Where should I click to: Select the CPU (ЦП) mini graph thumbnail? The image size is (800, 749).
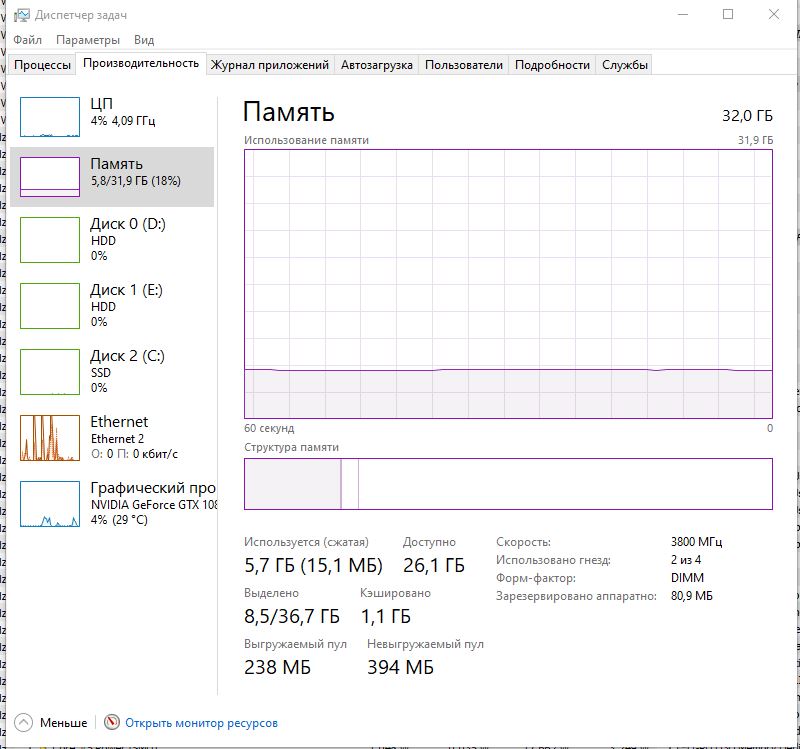50,117
